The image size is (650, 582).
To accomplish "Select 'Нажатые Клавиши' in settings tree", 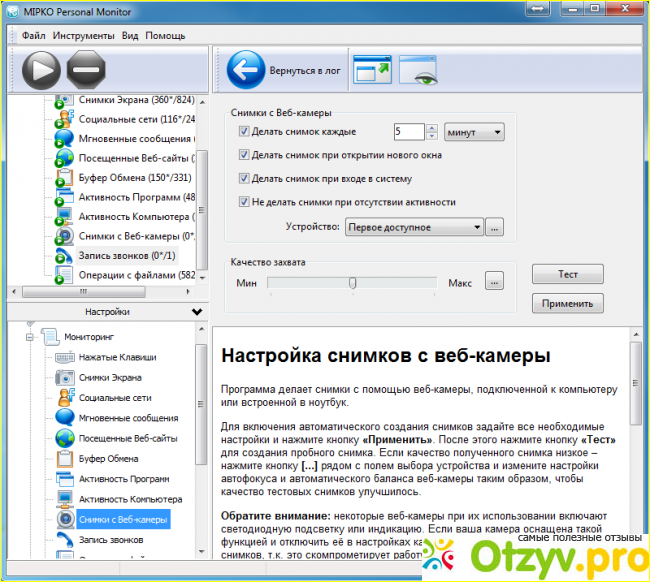I will point(118,357).
